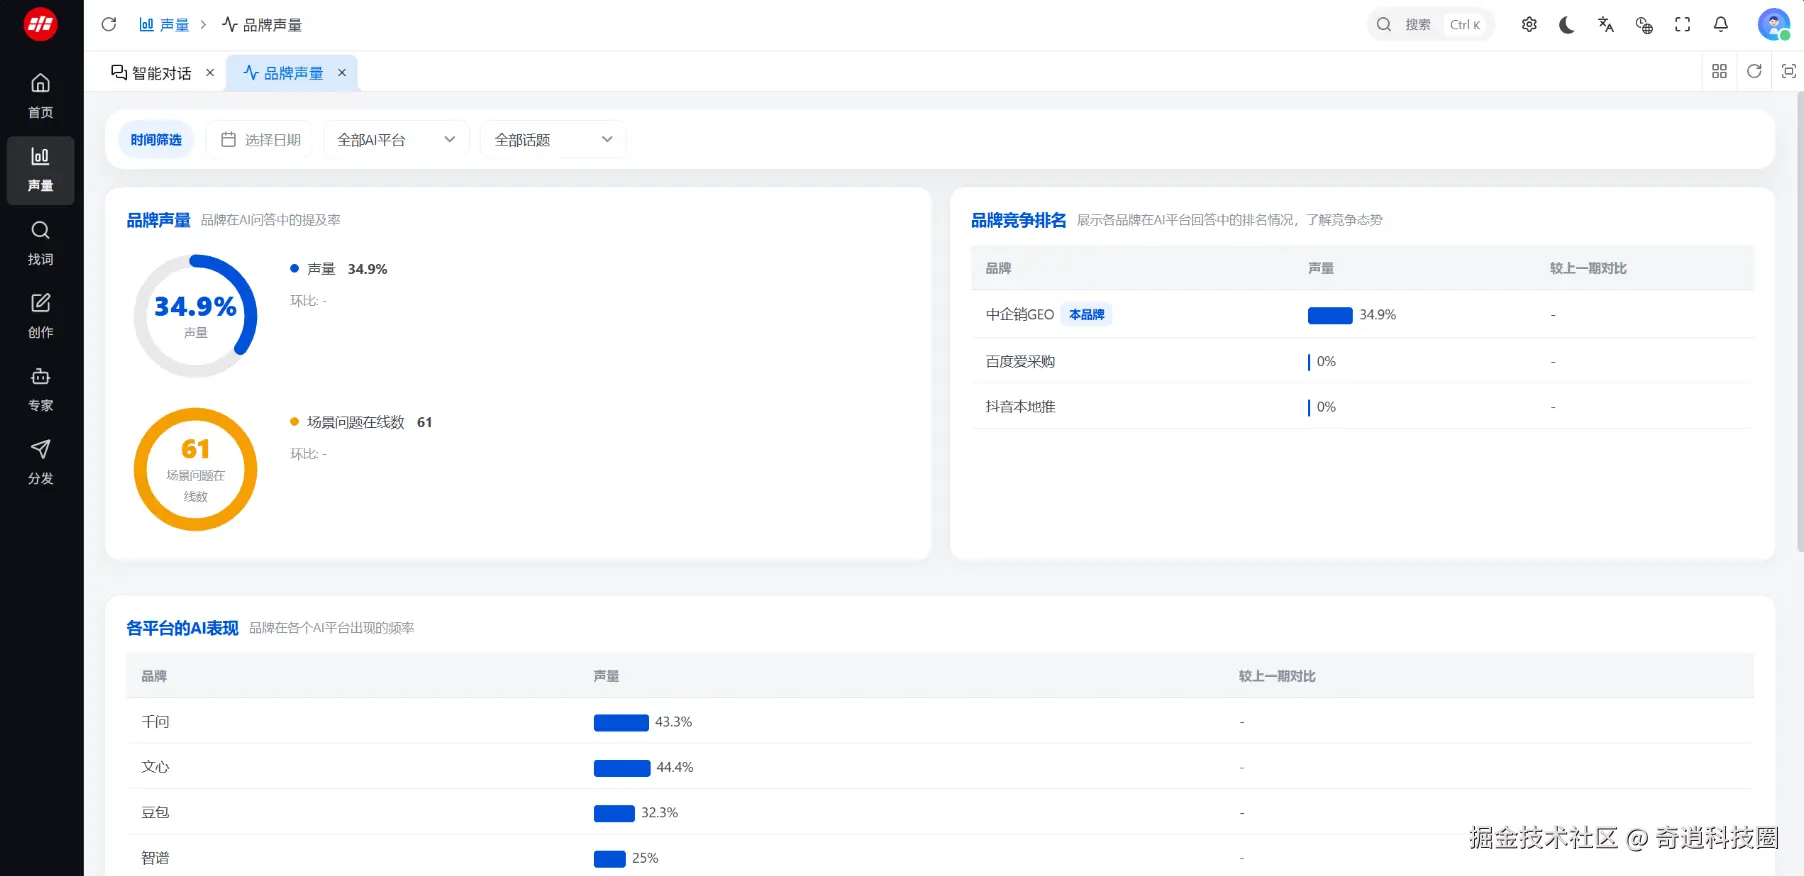Click the 品牌声量 breadcrumb item
The image size is (1804, 876).
point(262,24)
